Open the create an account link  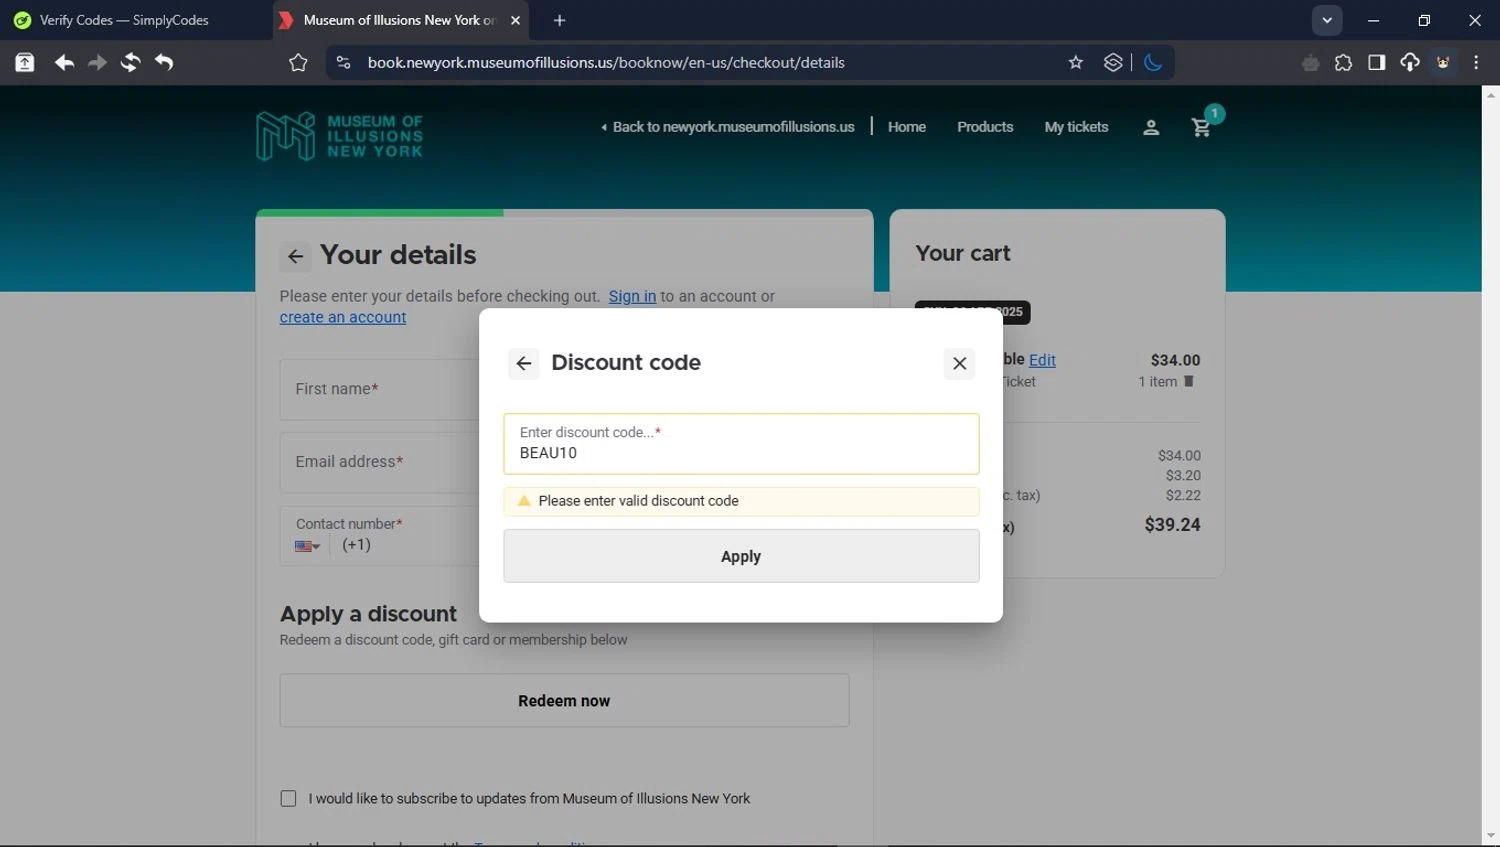pos(343,317)
